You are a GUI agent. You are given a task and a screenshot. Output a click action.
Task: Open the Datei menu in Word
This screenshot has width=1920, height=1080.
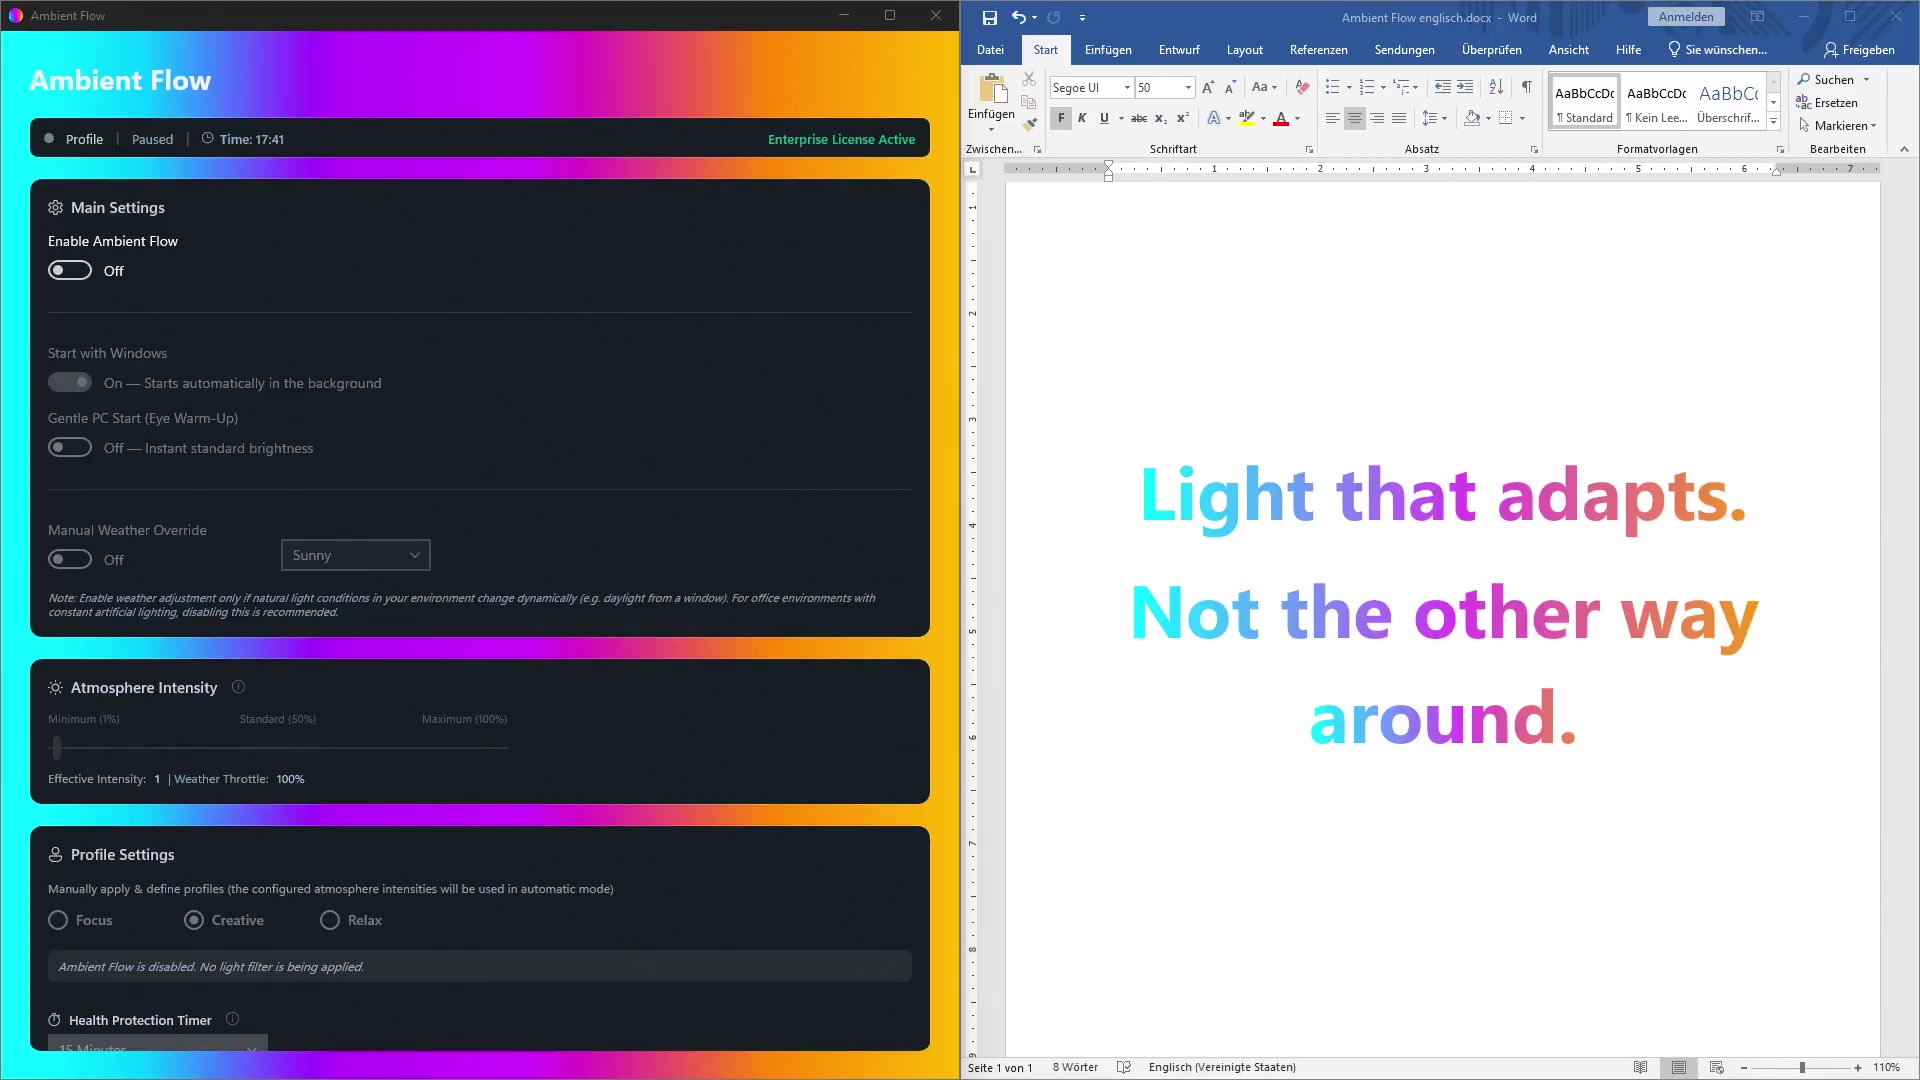tap(990, 50)
